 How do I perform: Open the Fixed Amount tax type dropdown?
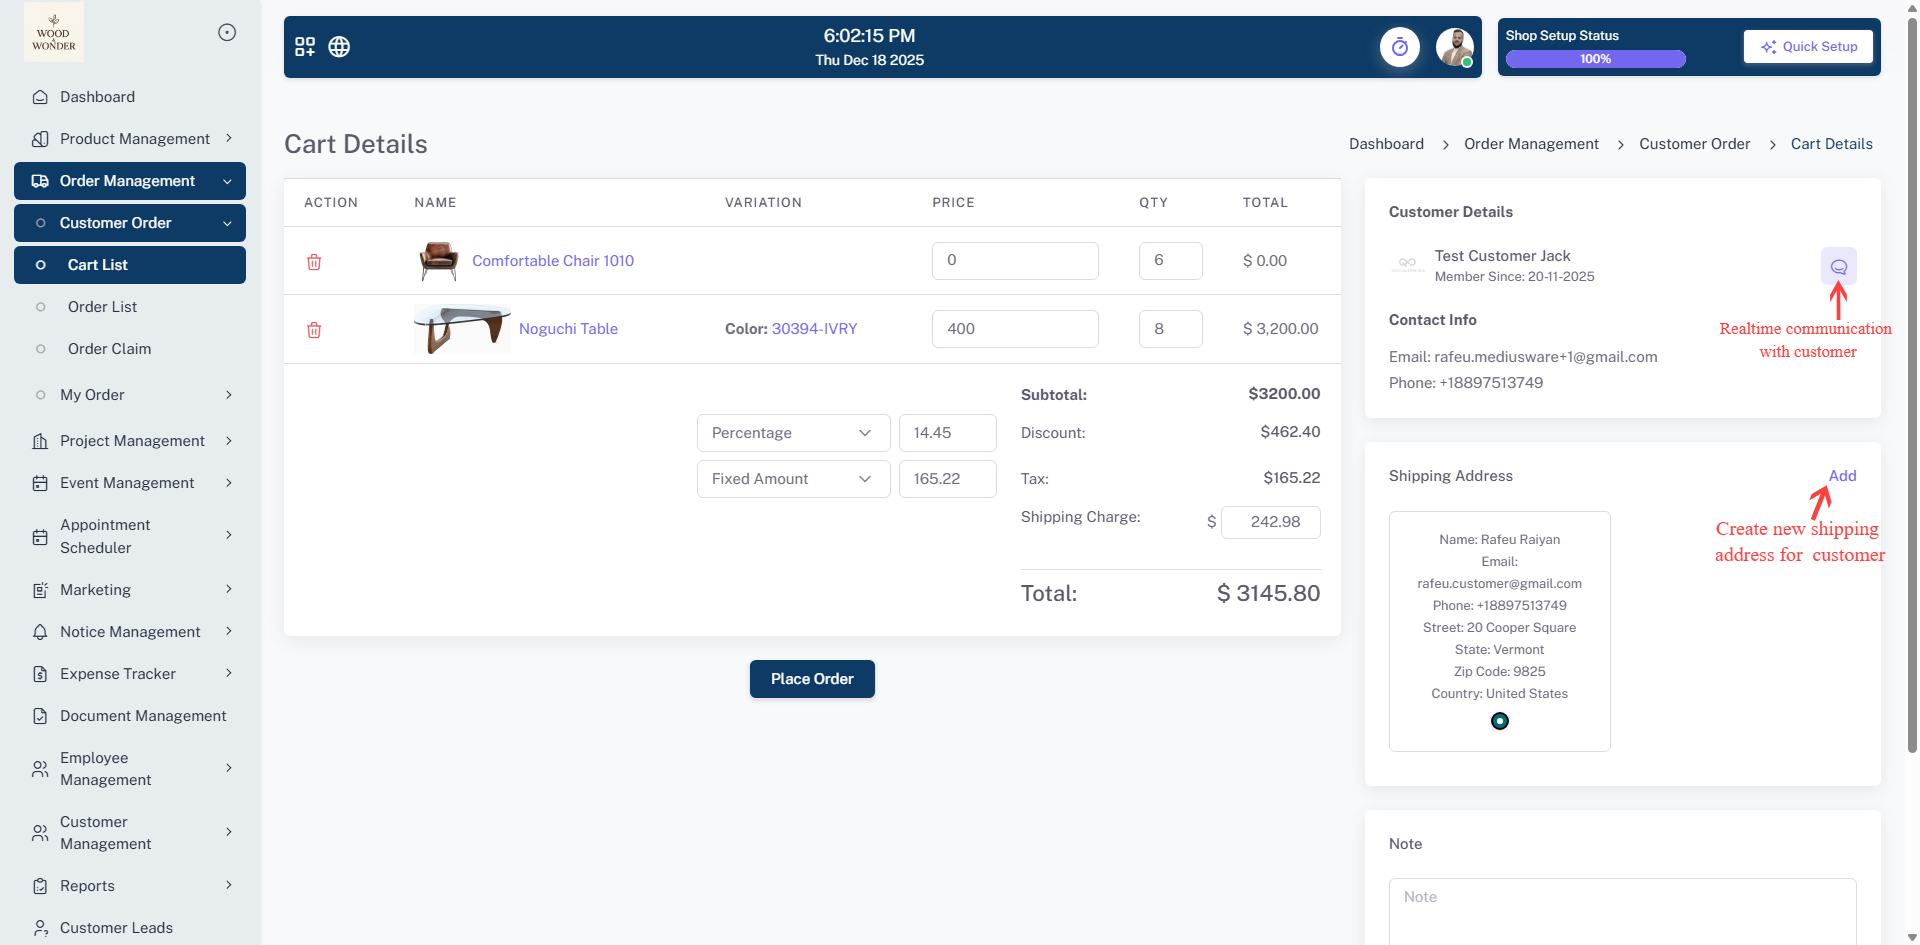tap(792, 479)
